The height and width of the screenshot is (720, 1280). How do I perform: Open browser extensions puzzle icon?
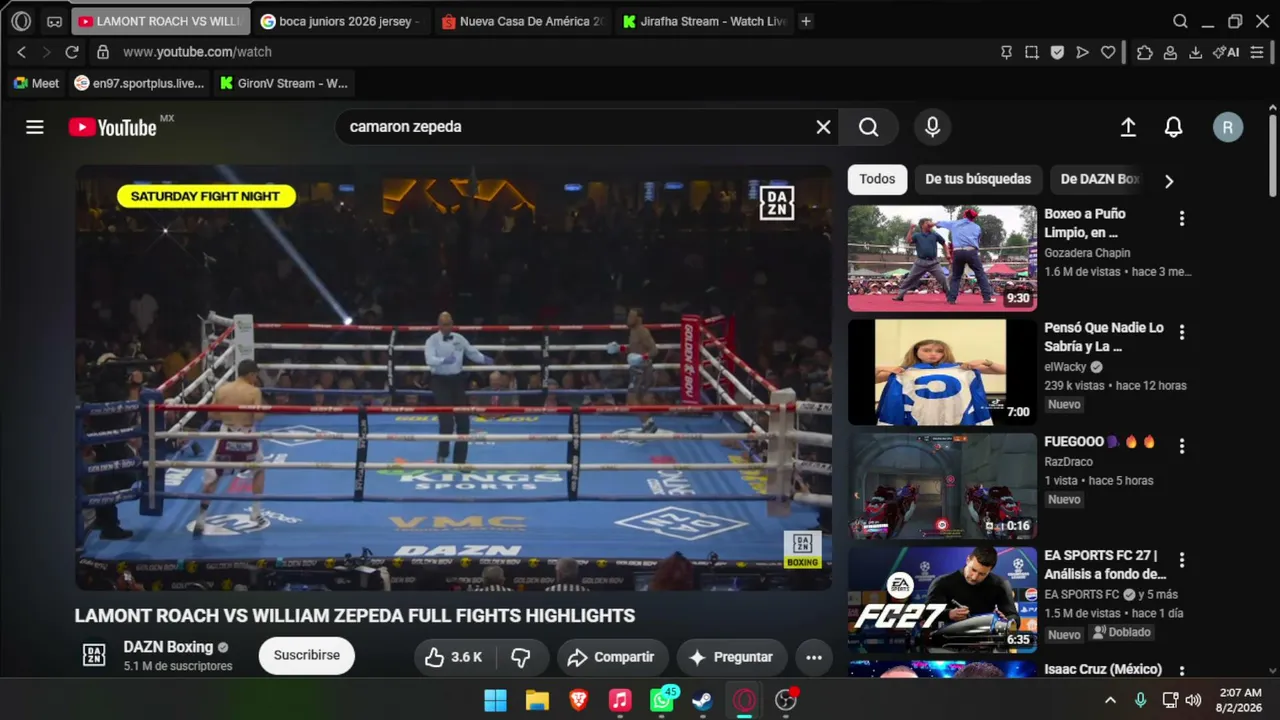click(1145, 52)
